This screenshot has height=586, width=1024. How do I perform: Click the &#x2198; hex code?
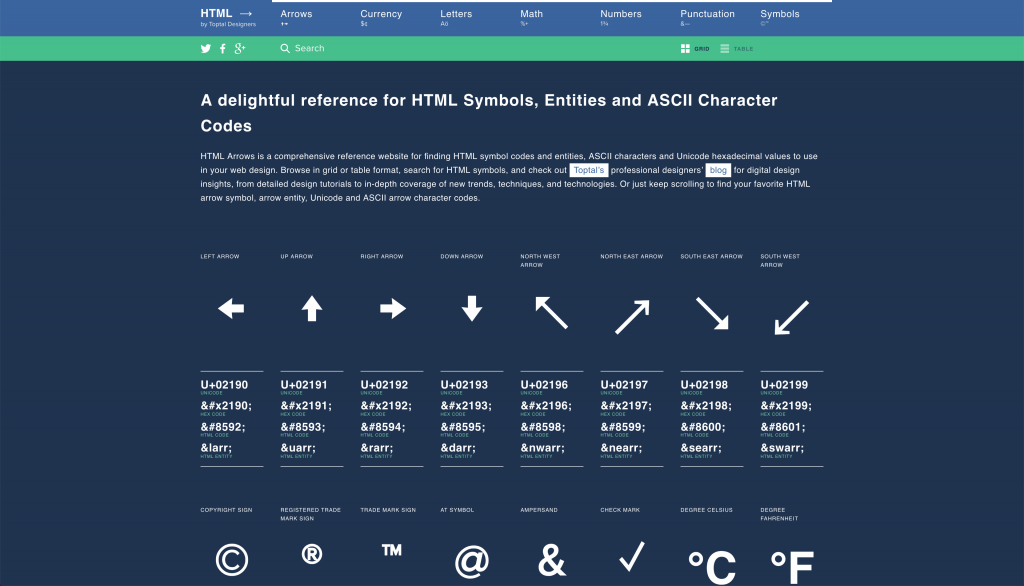[x=706, y=406]
